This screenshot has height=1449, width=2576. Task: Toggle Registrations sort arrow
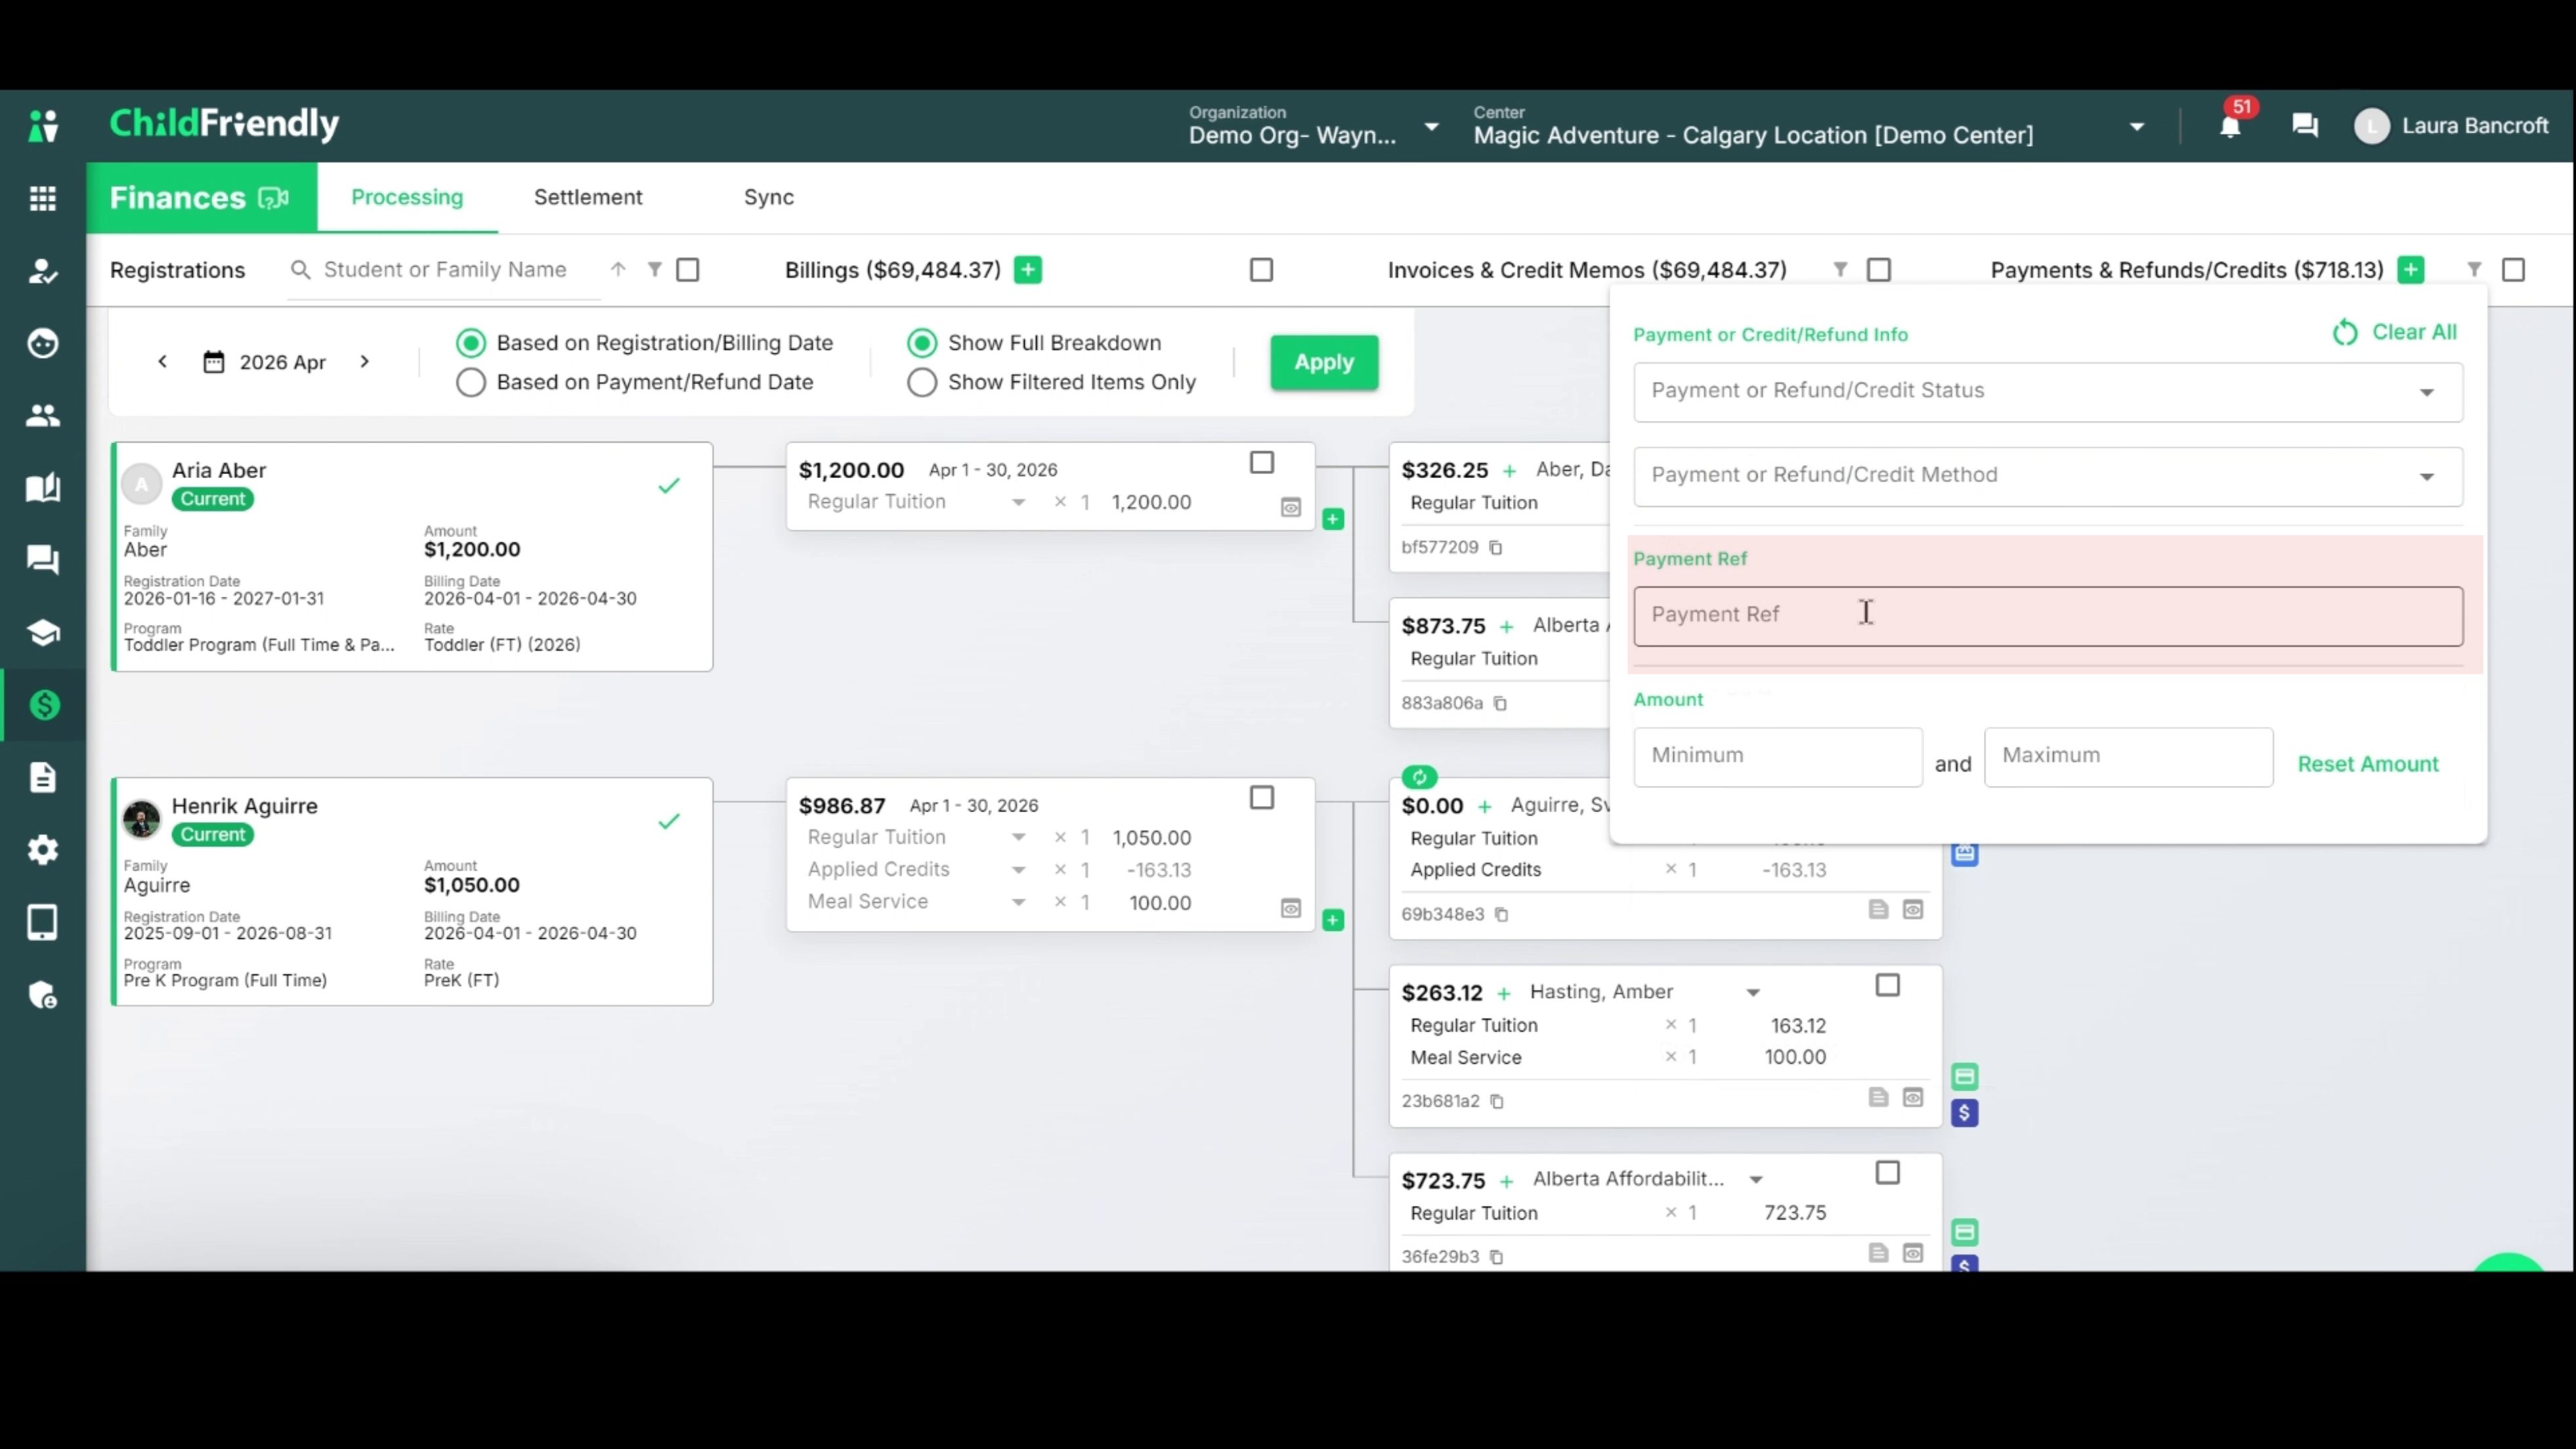click(618, 270)
